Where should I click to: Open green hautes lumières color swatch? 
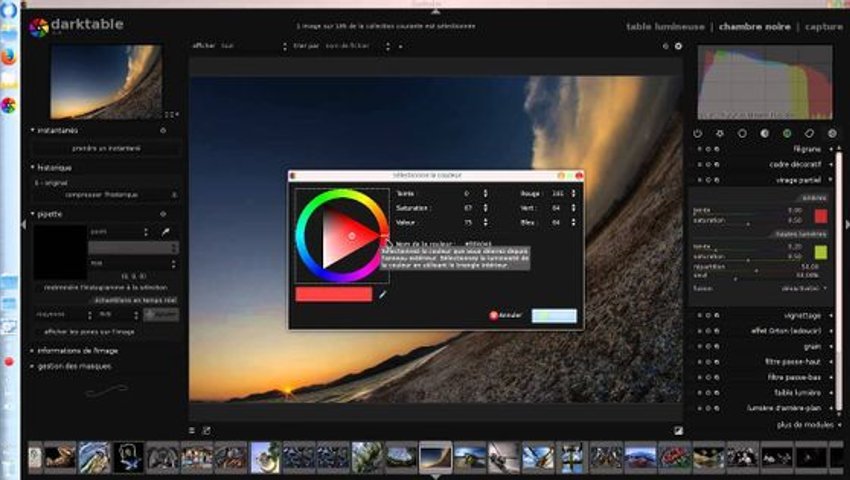[821, 252]
